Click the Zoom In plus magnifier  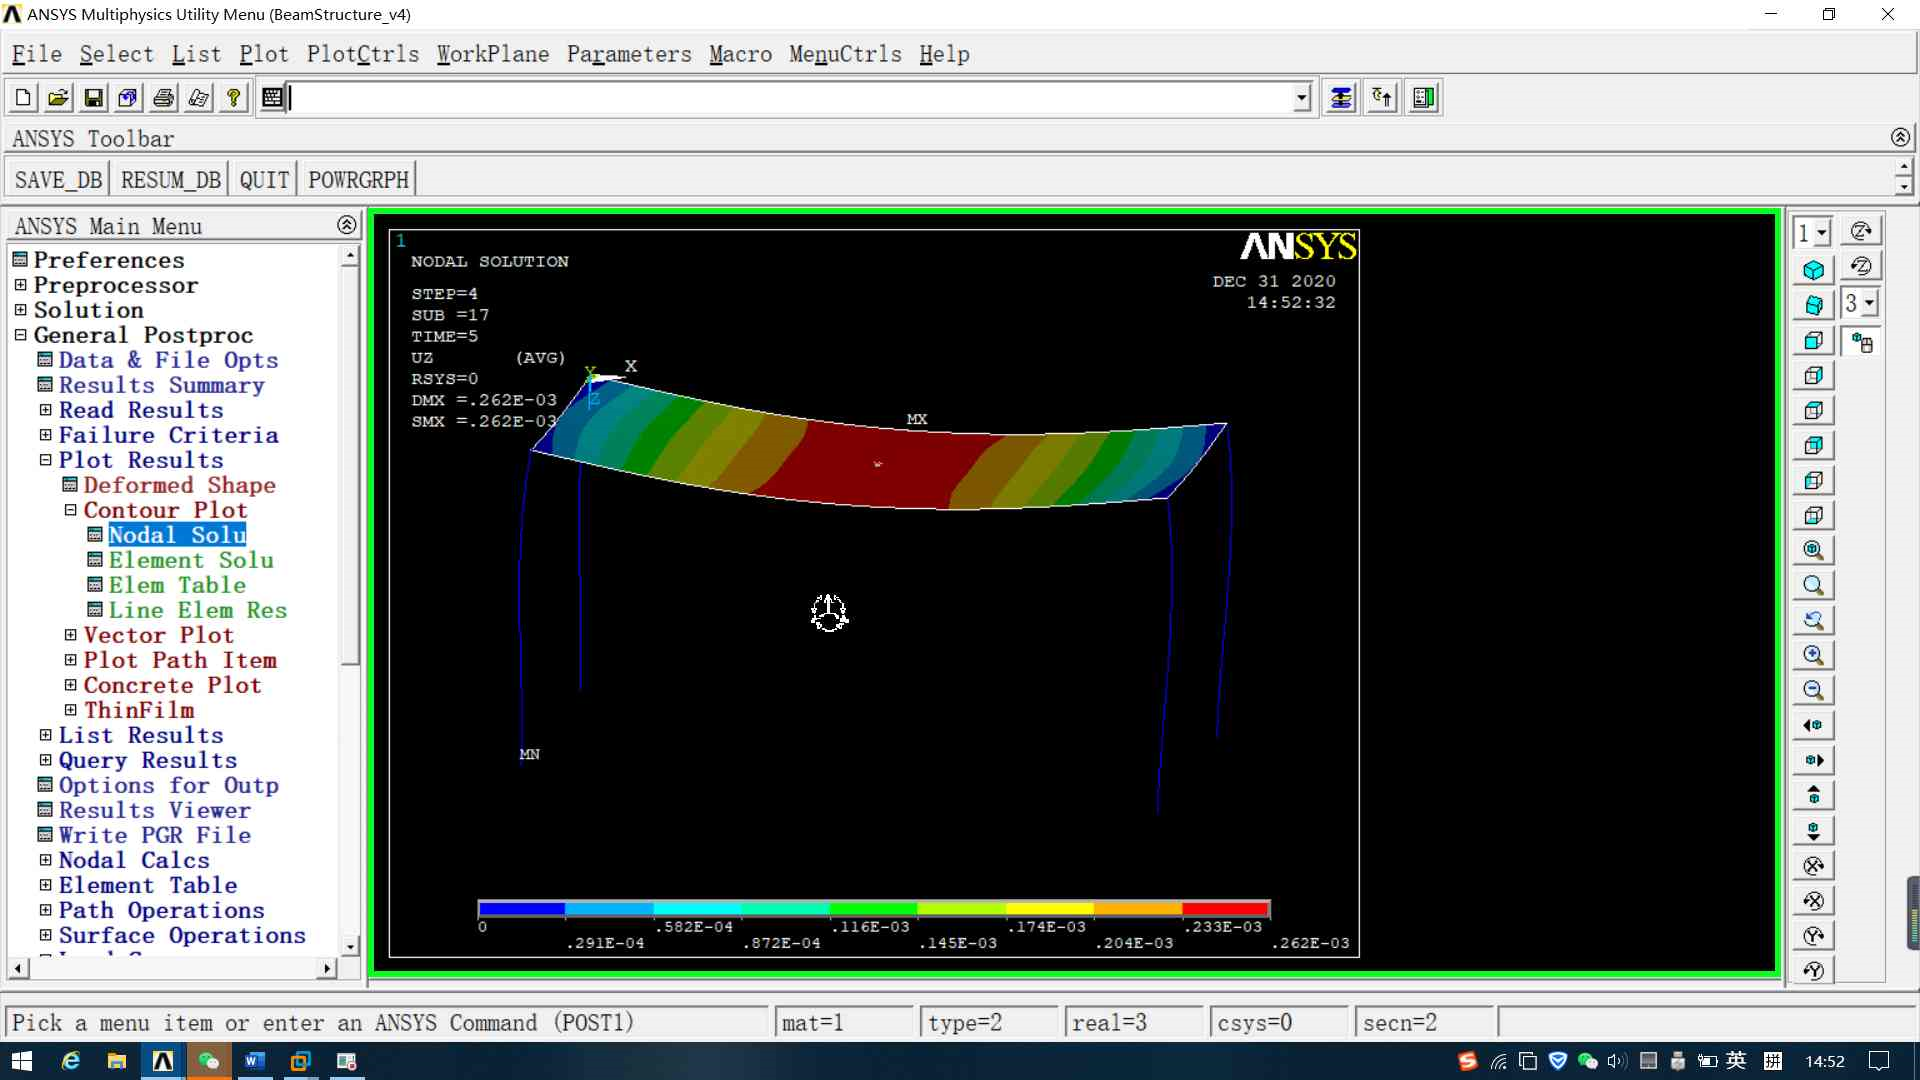[x=1813, y=655]
